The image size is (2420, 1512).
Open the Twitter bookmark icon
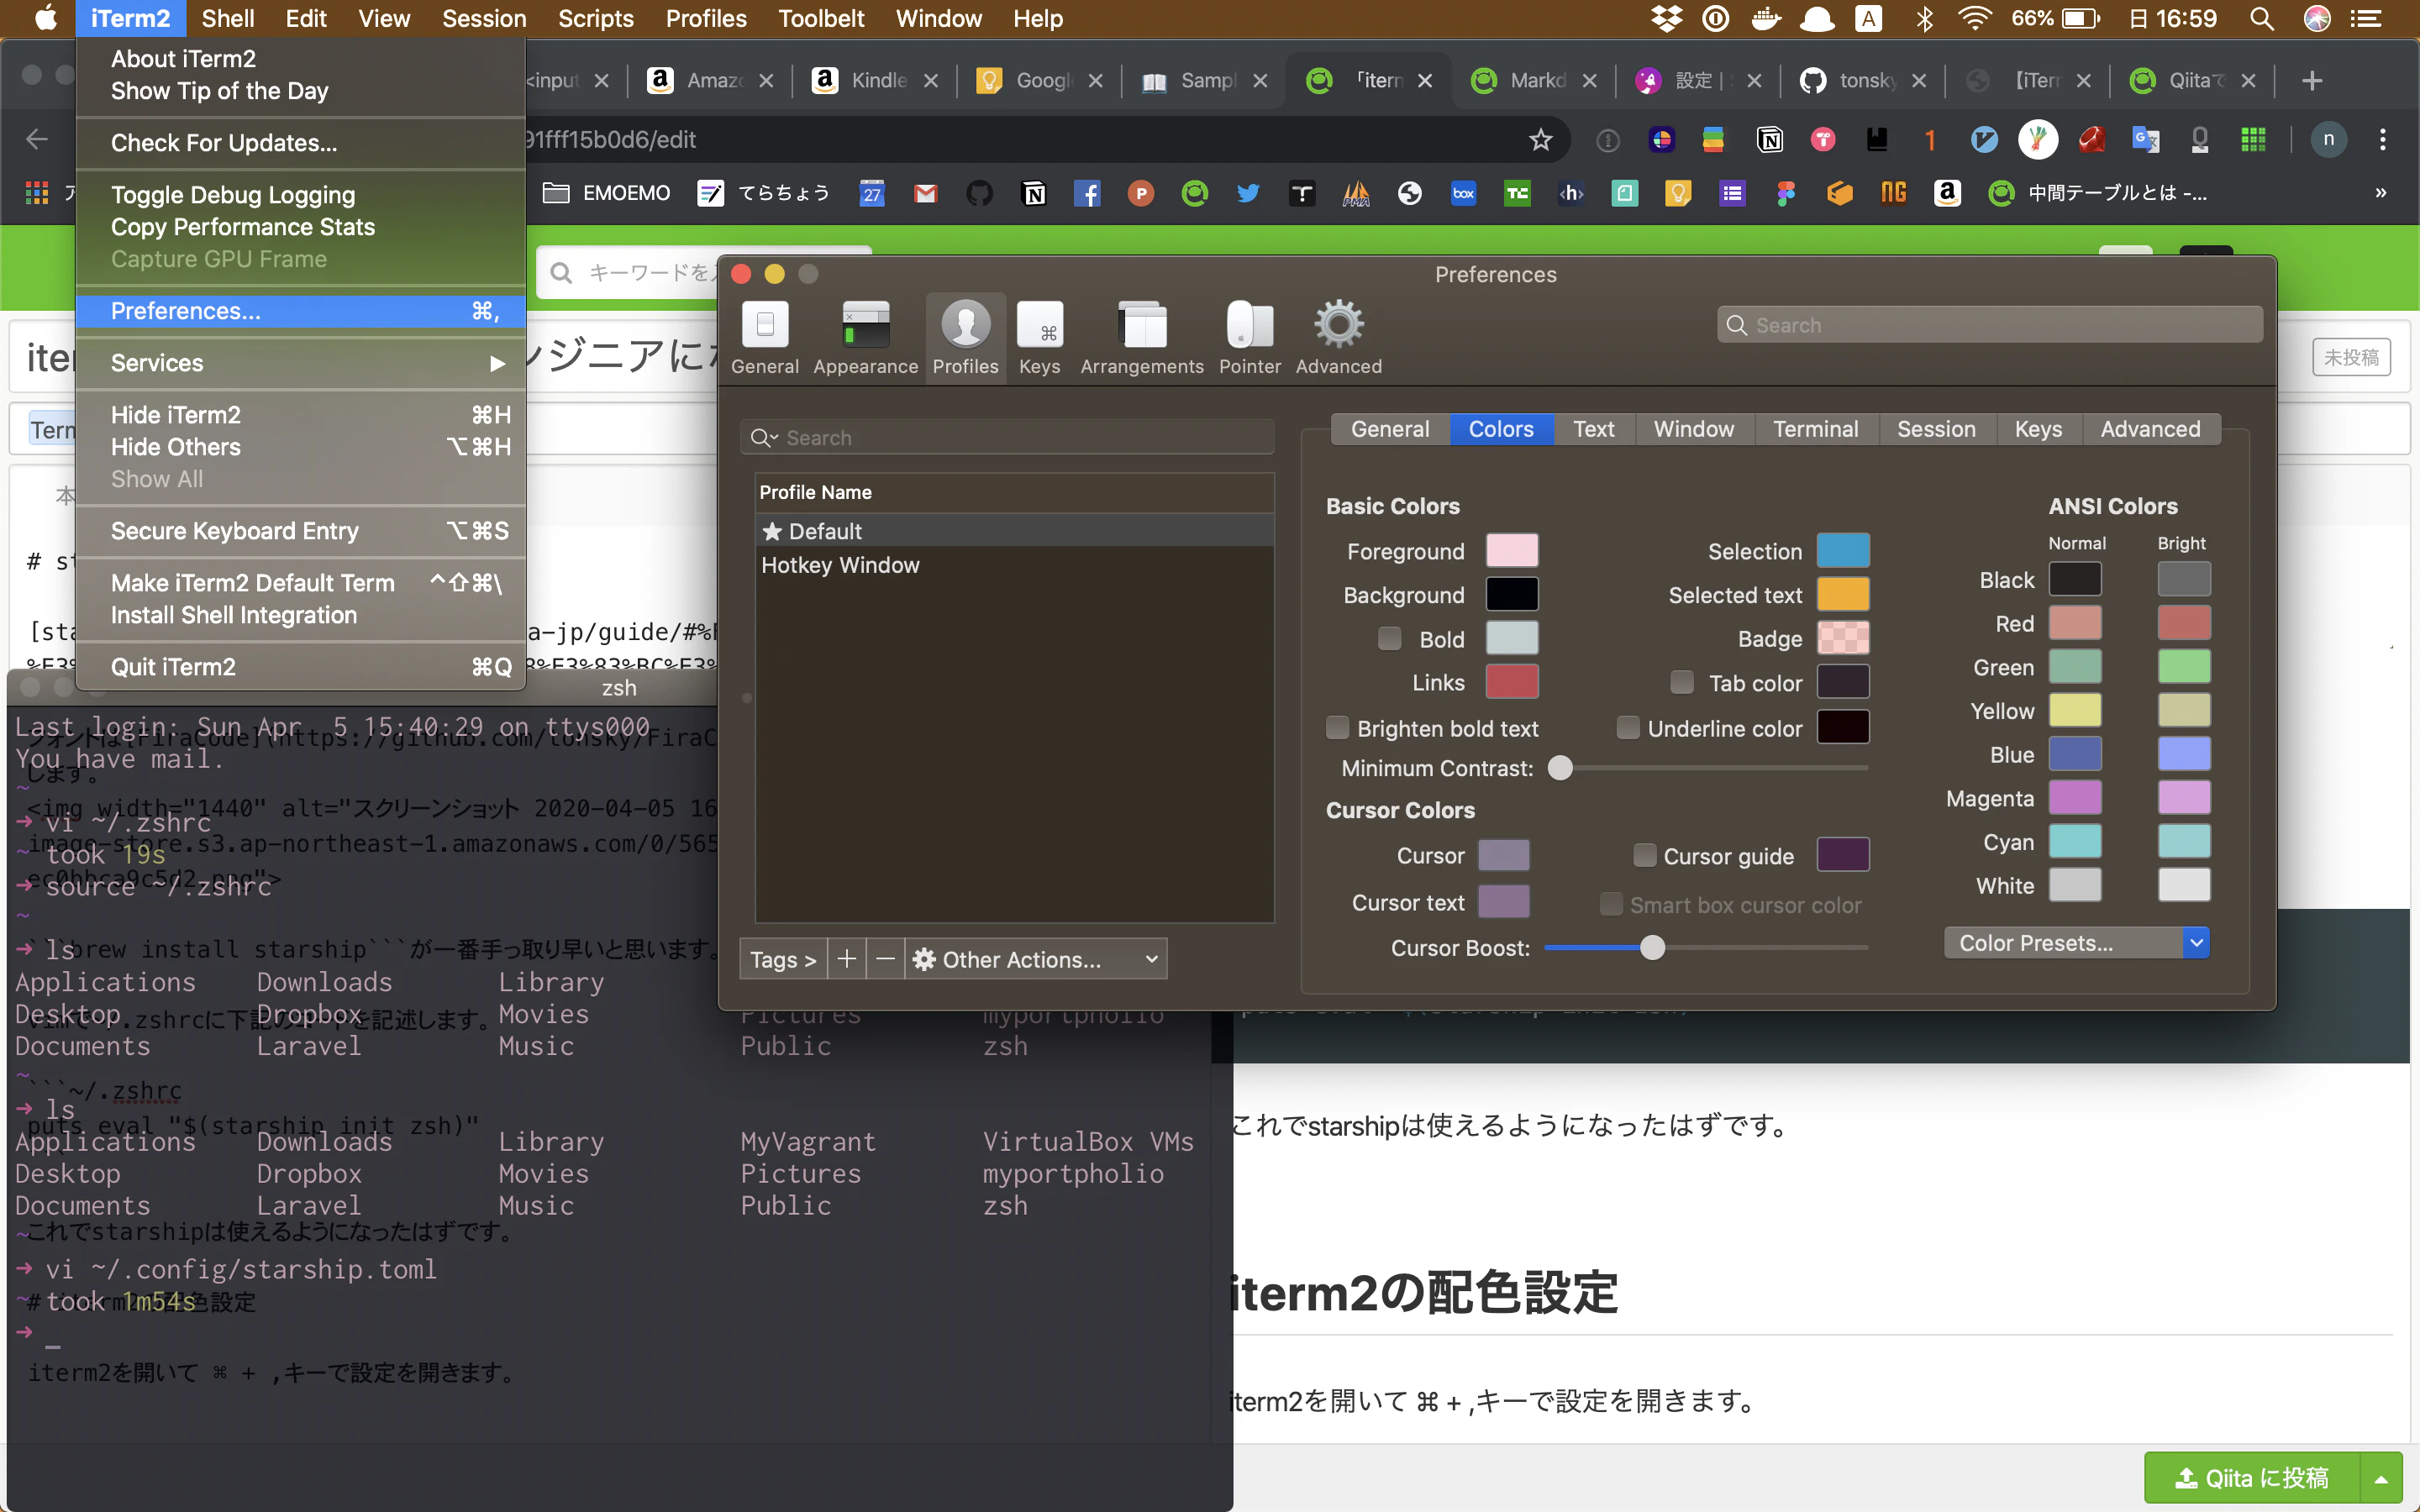1247,193
